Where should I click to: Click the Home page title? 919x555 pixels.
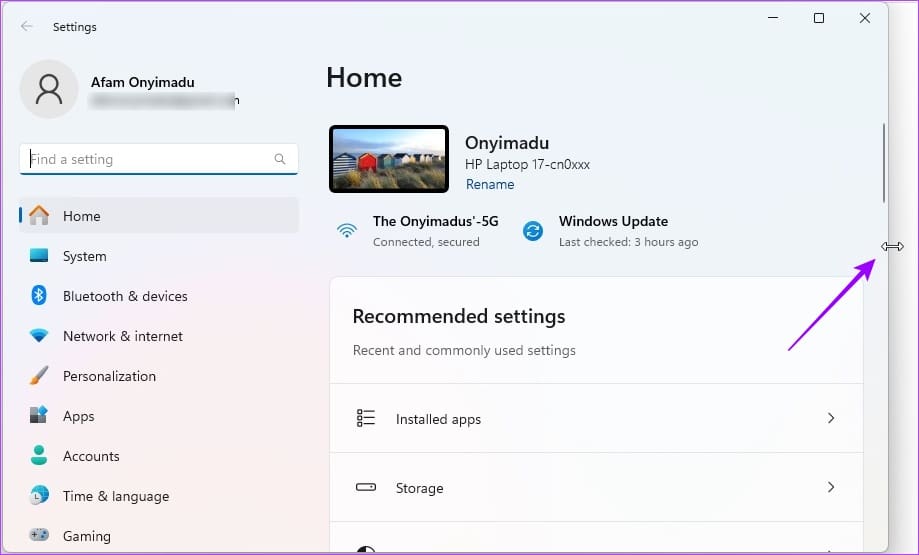click(x=364, y=77)
